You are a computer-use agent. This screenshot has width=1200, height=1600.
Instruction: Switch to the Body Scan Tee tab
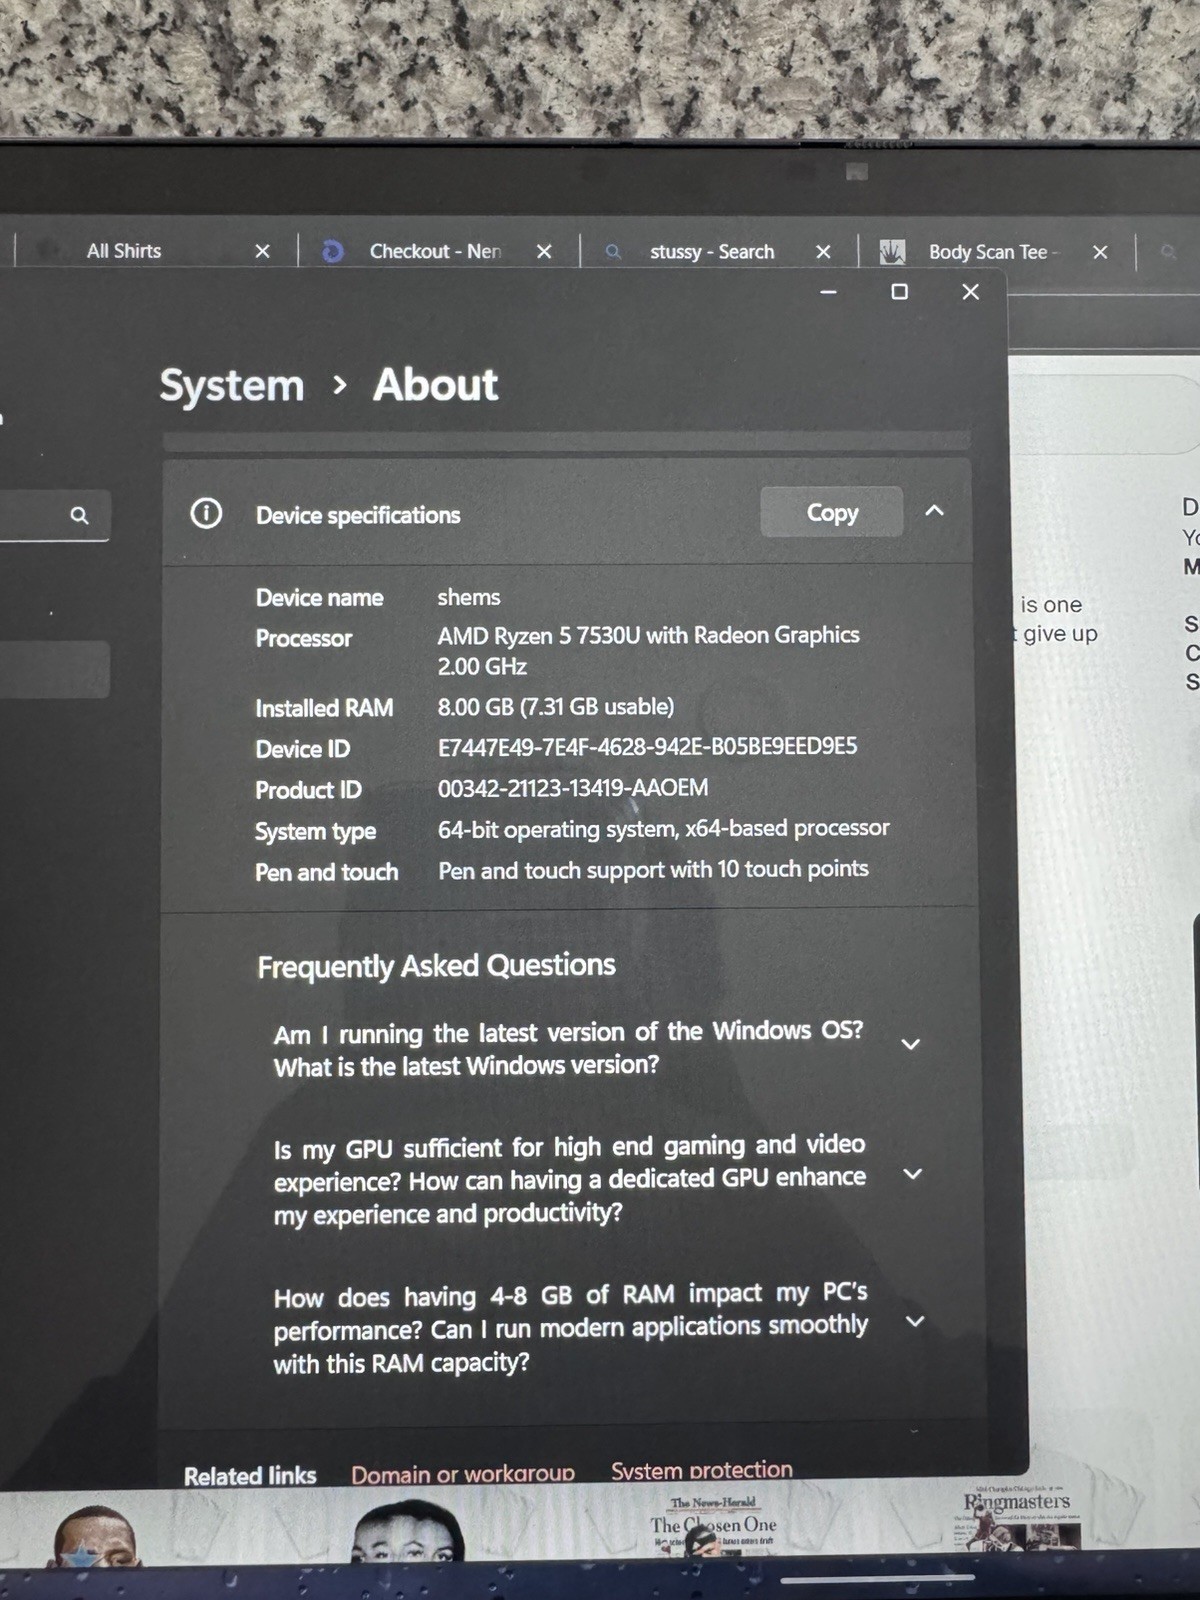tap(988, 252)
